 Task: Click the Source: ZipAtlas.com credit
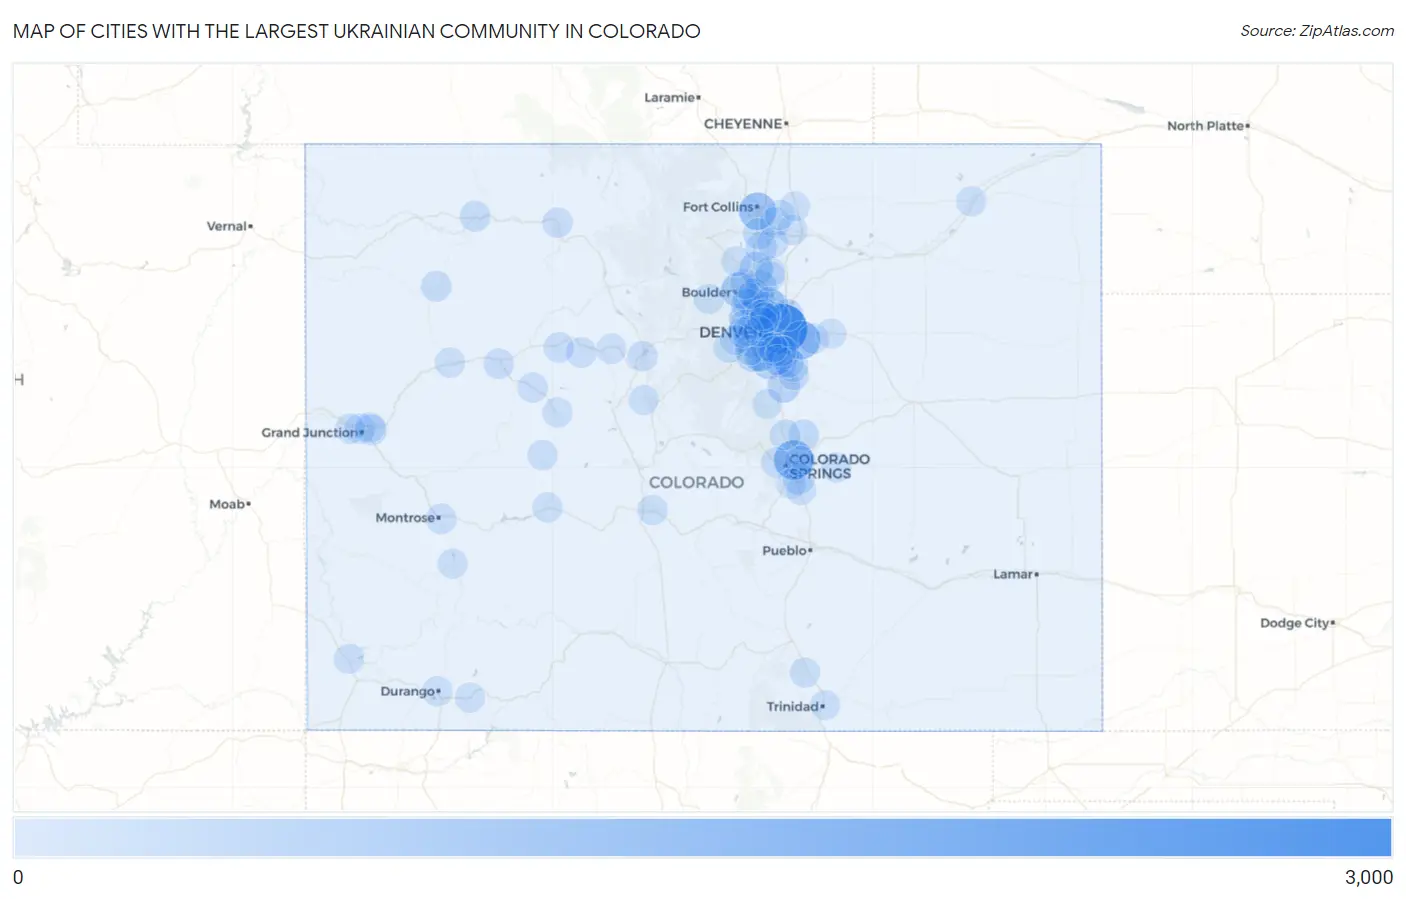click(x=1317, y=31)
